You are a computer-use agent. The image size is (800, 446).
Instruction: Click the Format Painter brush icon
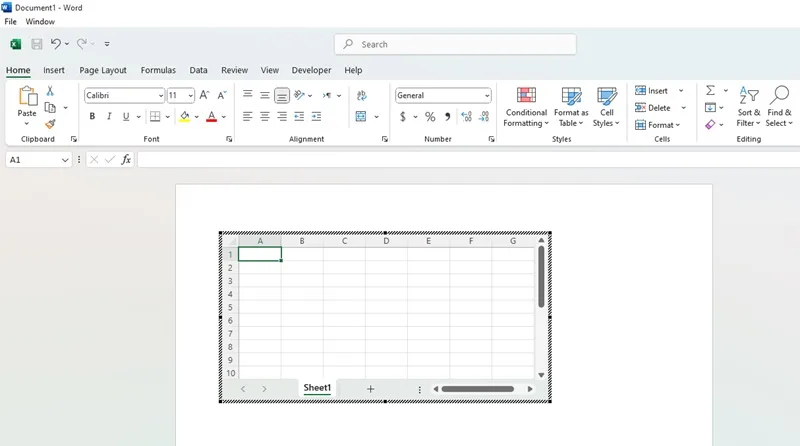(x=50, y=124)
